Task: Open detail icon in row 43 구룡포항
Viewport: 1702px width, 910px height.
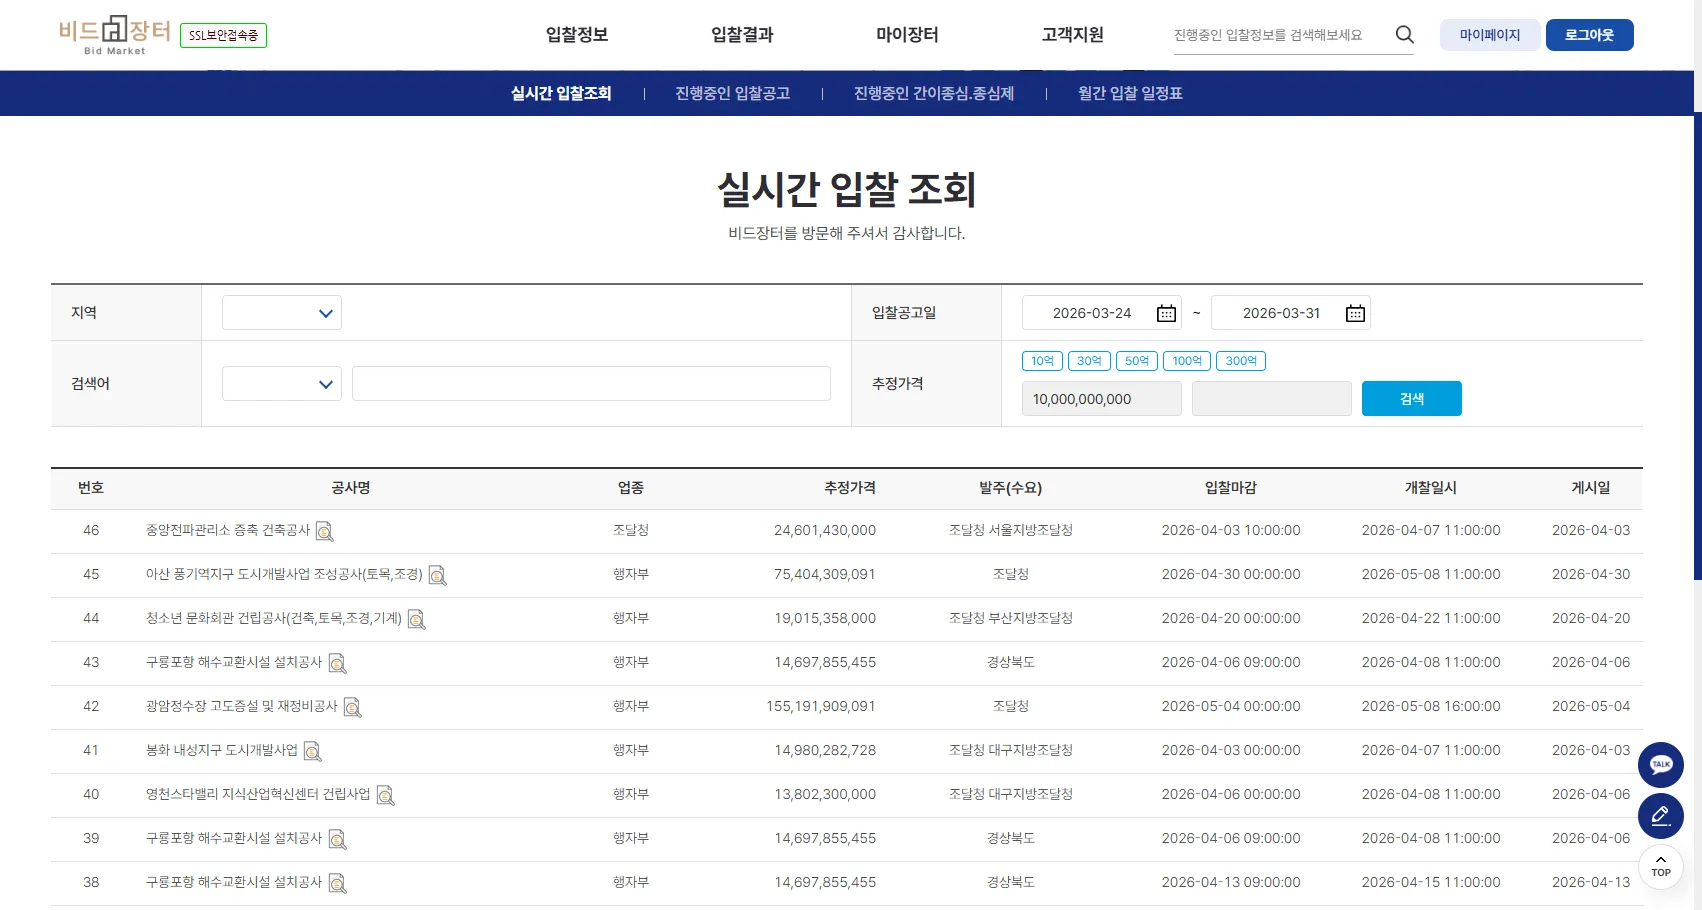Action: point(338,663)
